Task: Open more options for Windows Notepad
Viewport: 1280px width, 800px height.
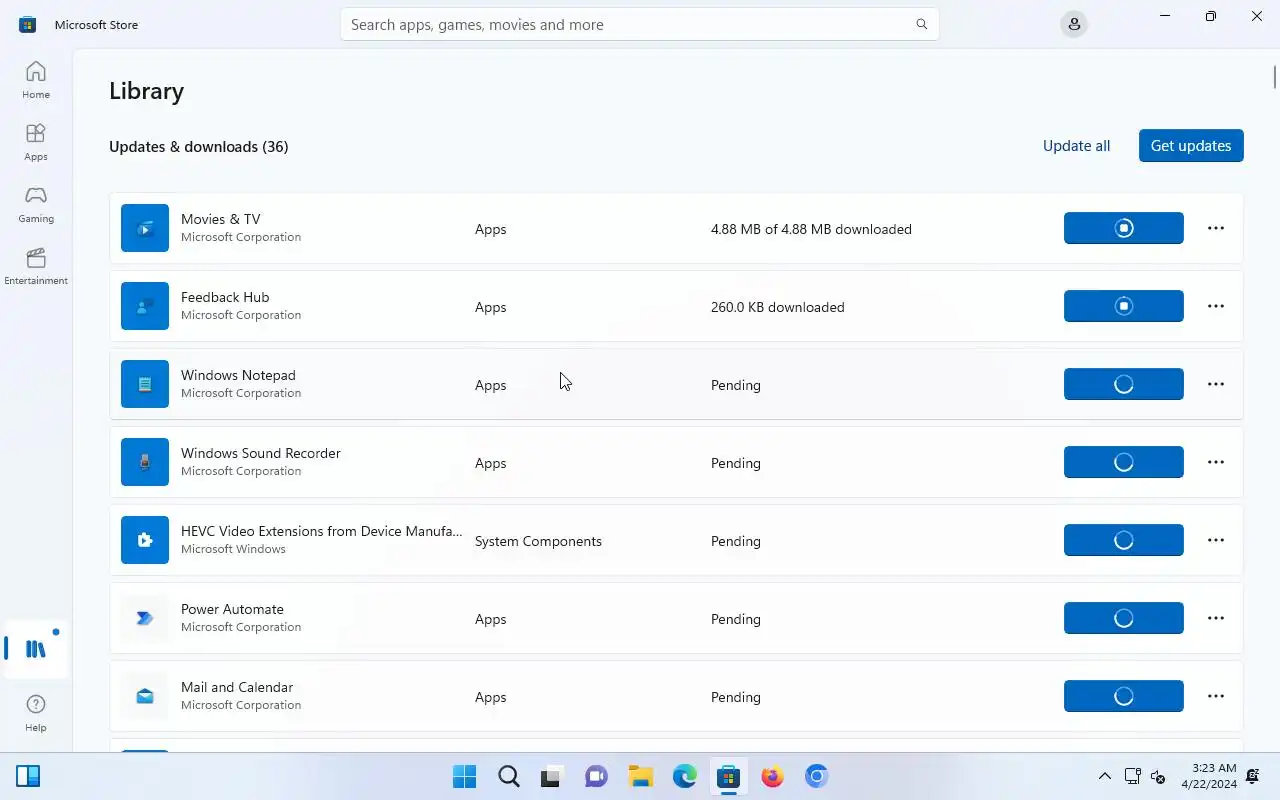Action: [x=1216, y=384]
